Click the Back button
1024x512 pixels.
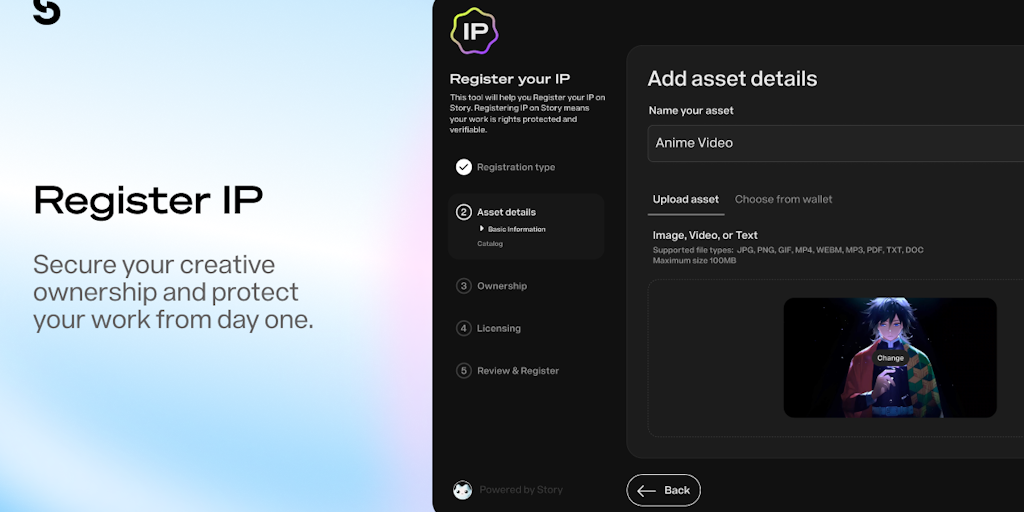click(x=664, y=490)
